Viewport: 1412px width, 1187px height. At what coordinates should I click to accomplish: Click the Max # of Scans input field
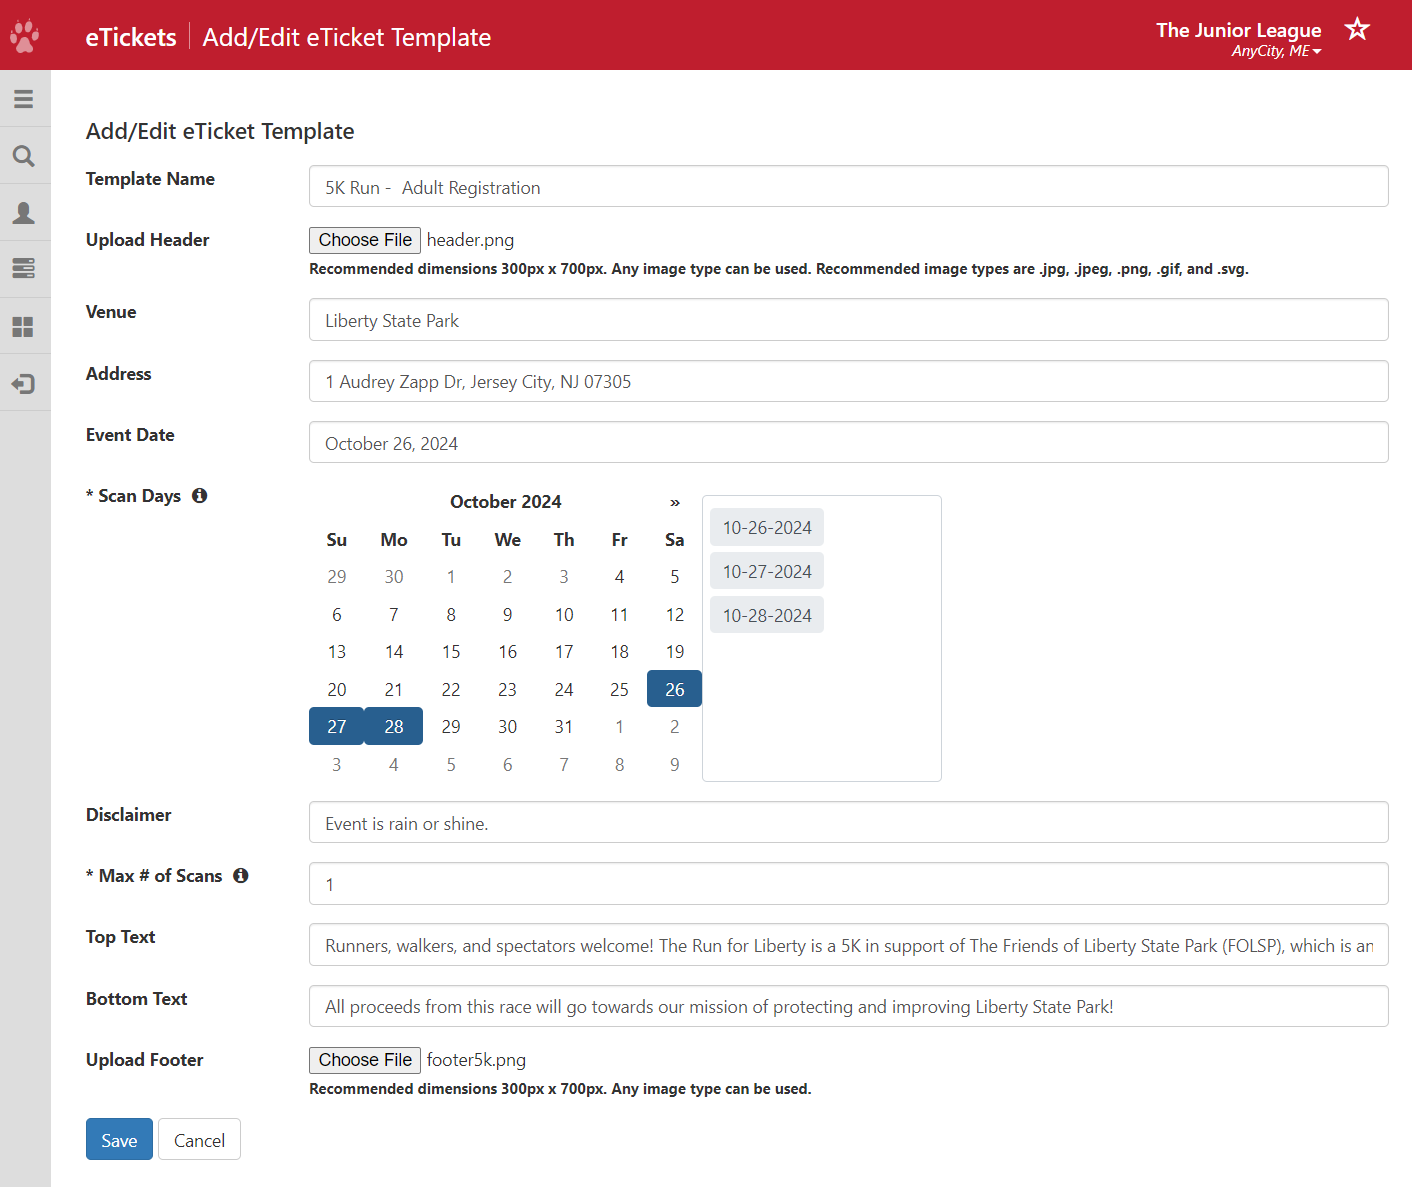[x=848, y=884]
